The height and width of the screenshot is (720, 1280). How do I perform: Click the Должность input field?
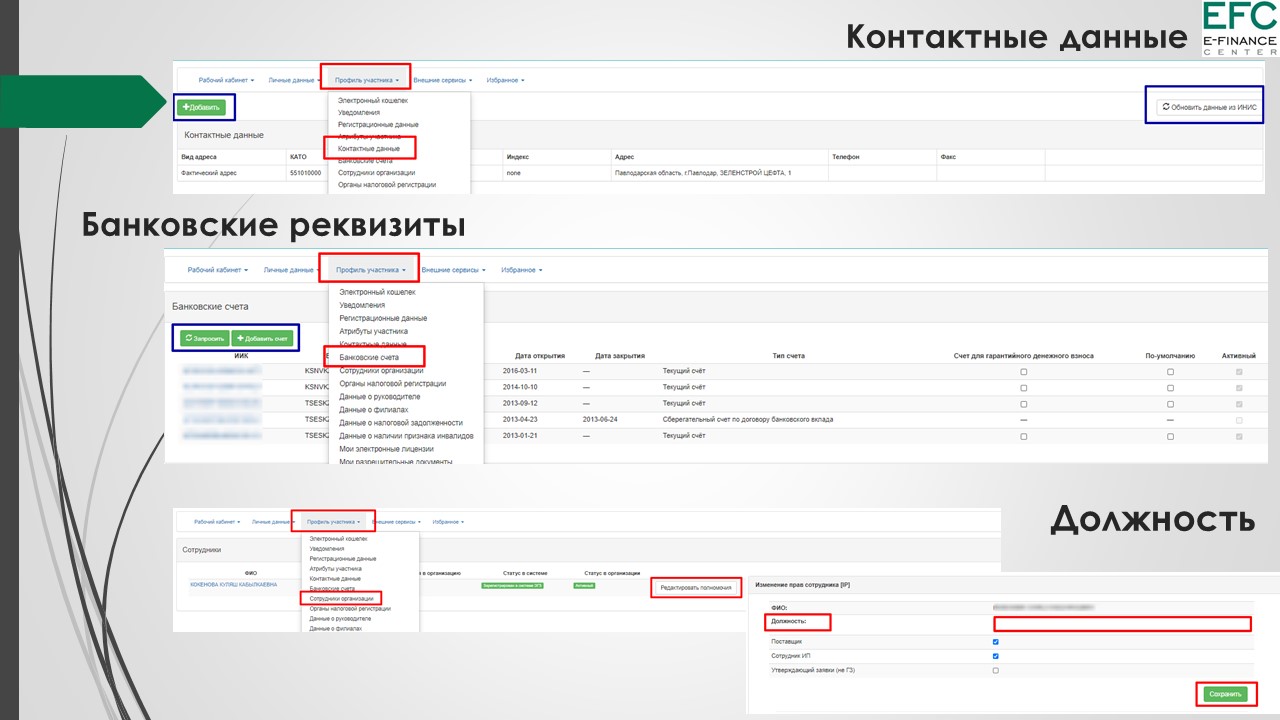[1121, 624]
